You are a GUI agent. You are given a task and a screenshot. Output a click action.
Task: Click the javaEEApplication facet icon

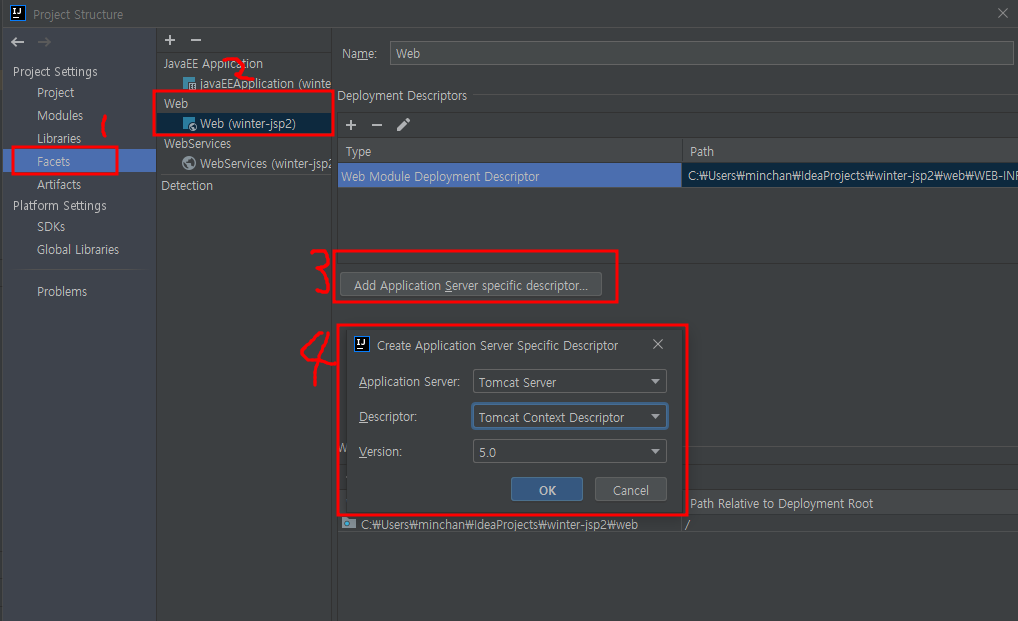click(x=190, y=84)
